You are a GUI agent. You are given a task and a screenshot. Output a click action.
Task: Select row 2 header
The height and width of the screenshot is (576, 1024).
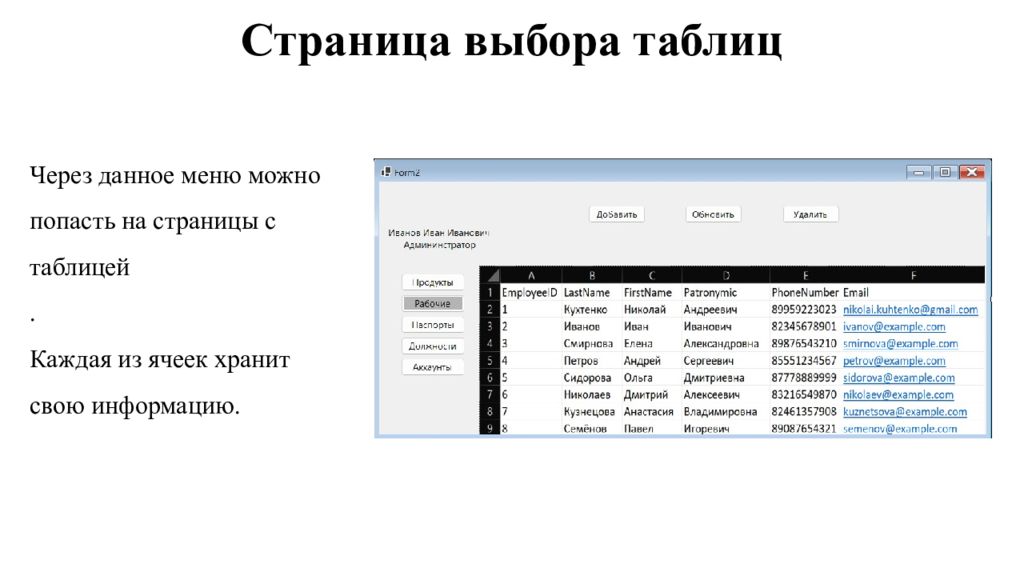pyautogui.click(x=490, y=310)
